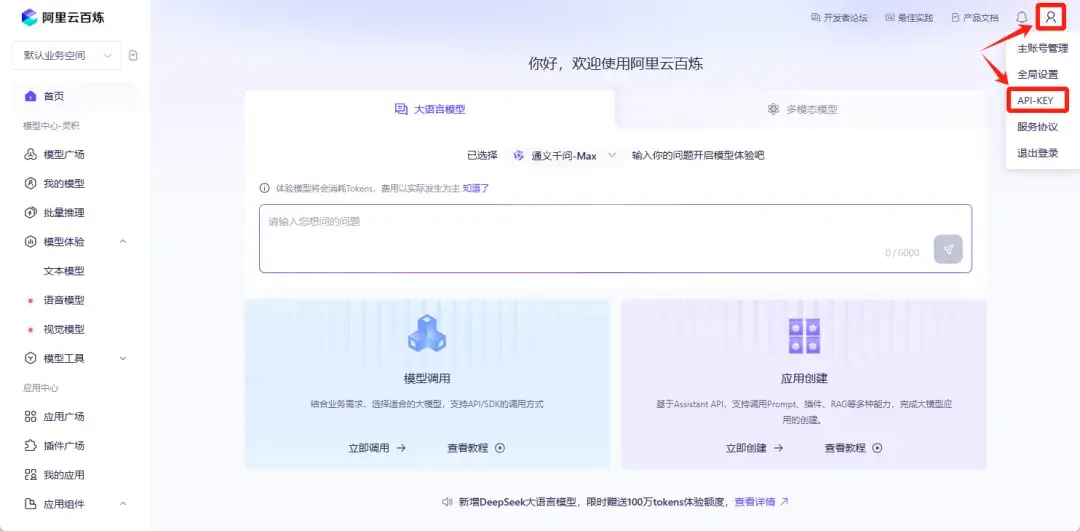
Task: Open 语音模型 in sidebar
Action: coord(64,300)
